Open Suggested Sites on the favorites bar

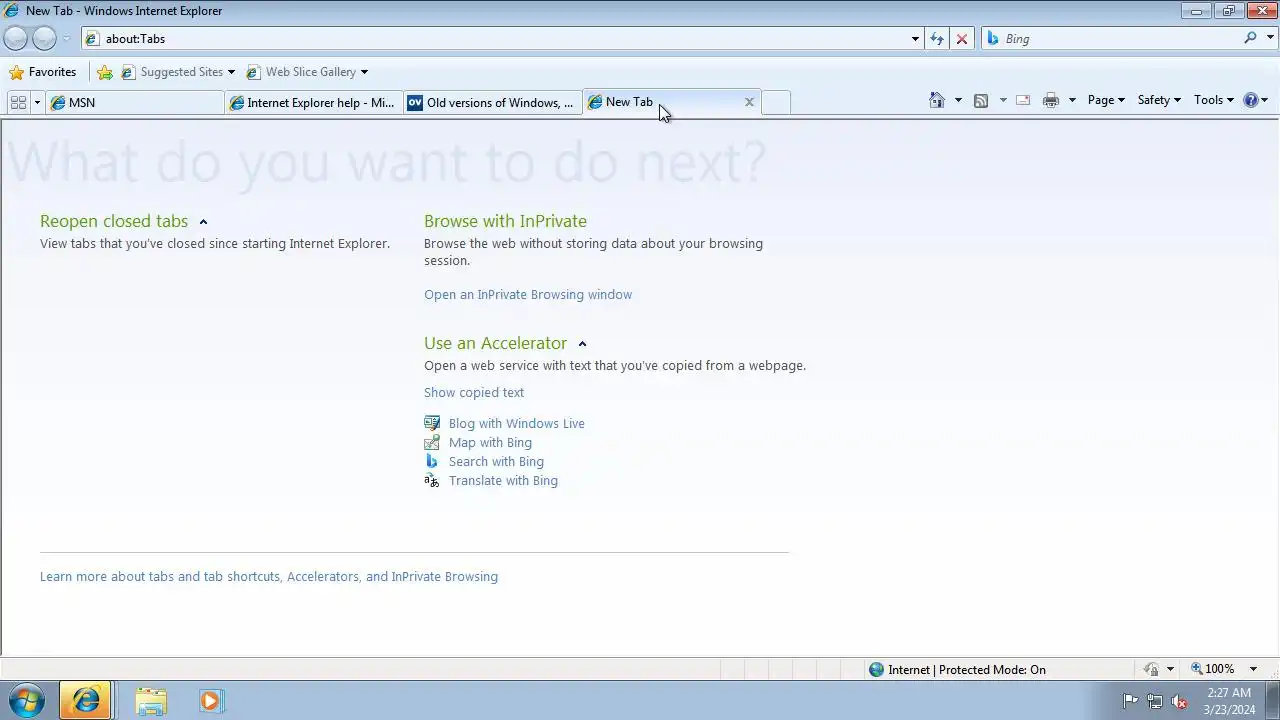[178, 72]
